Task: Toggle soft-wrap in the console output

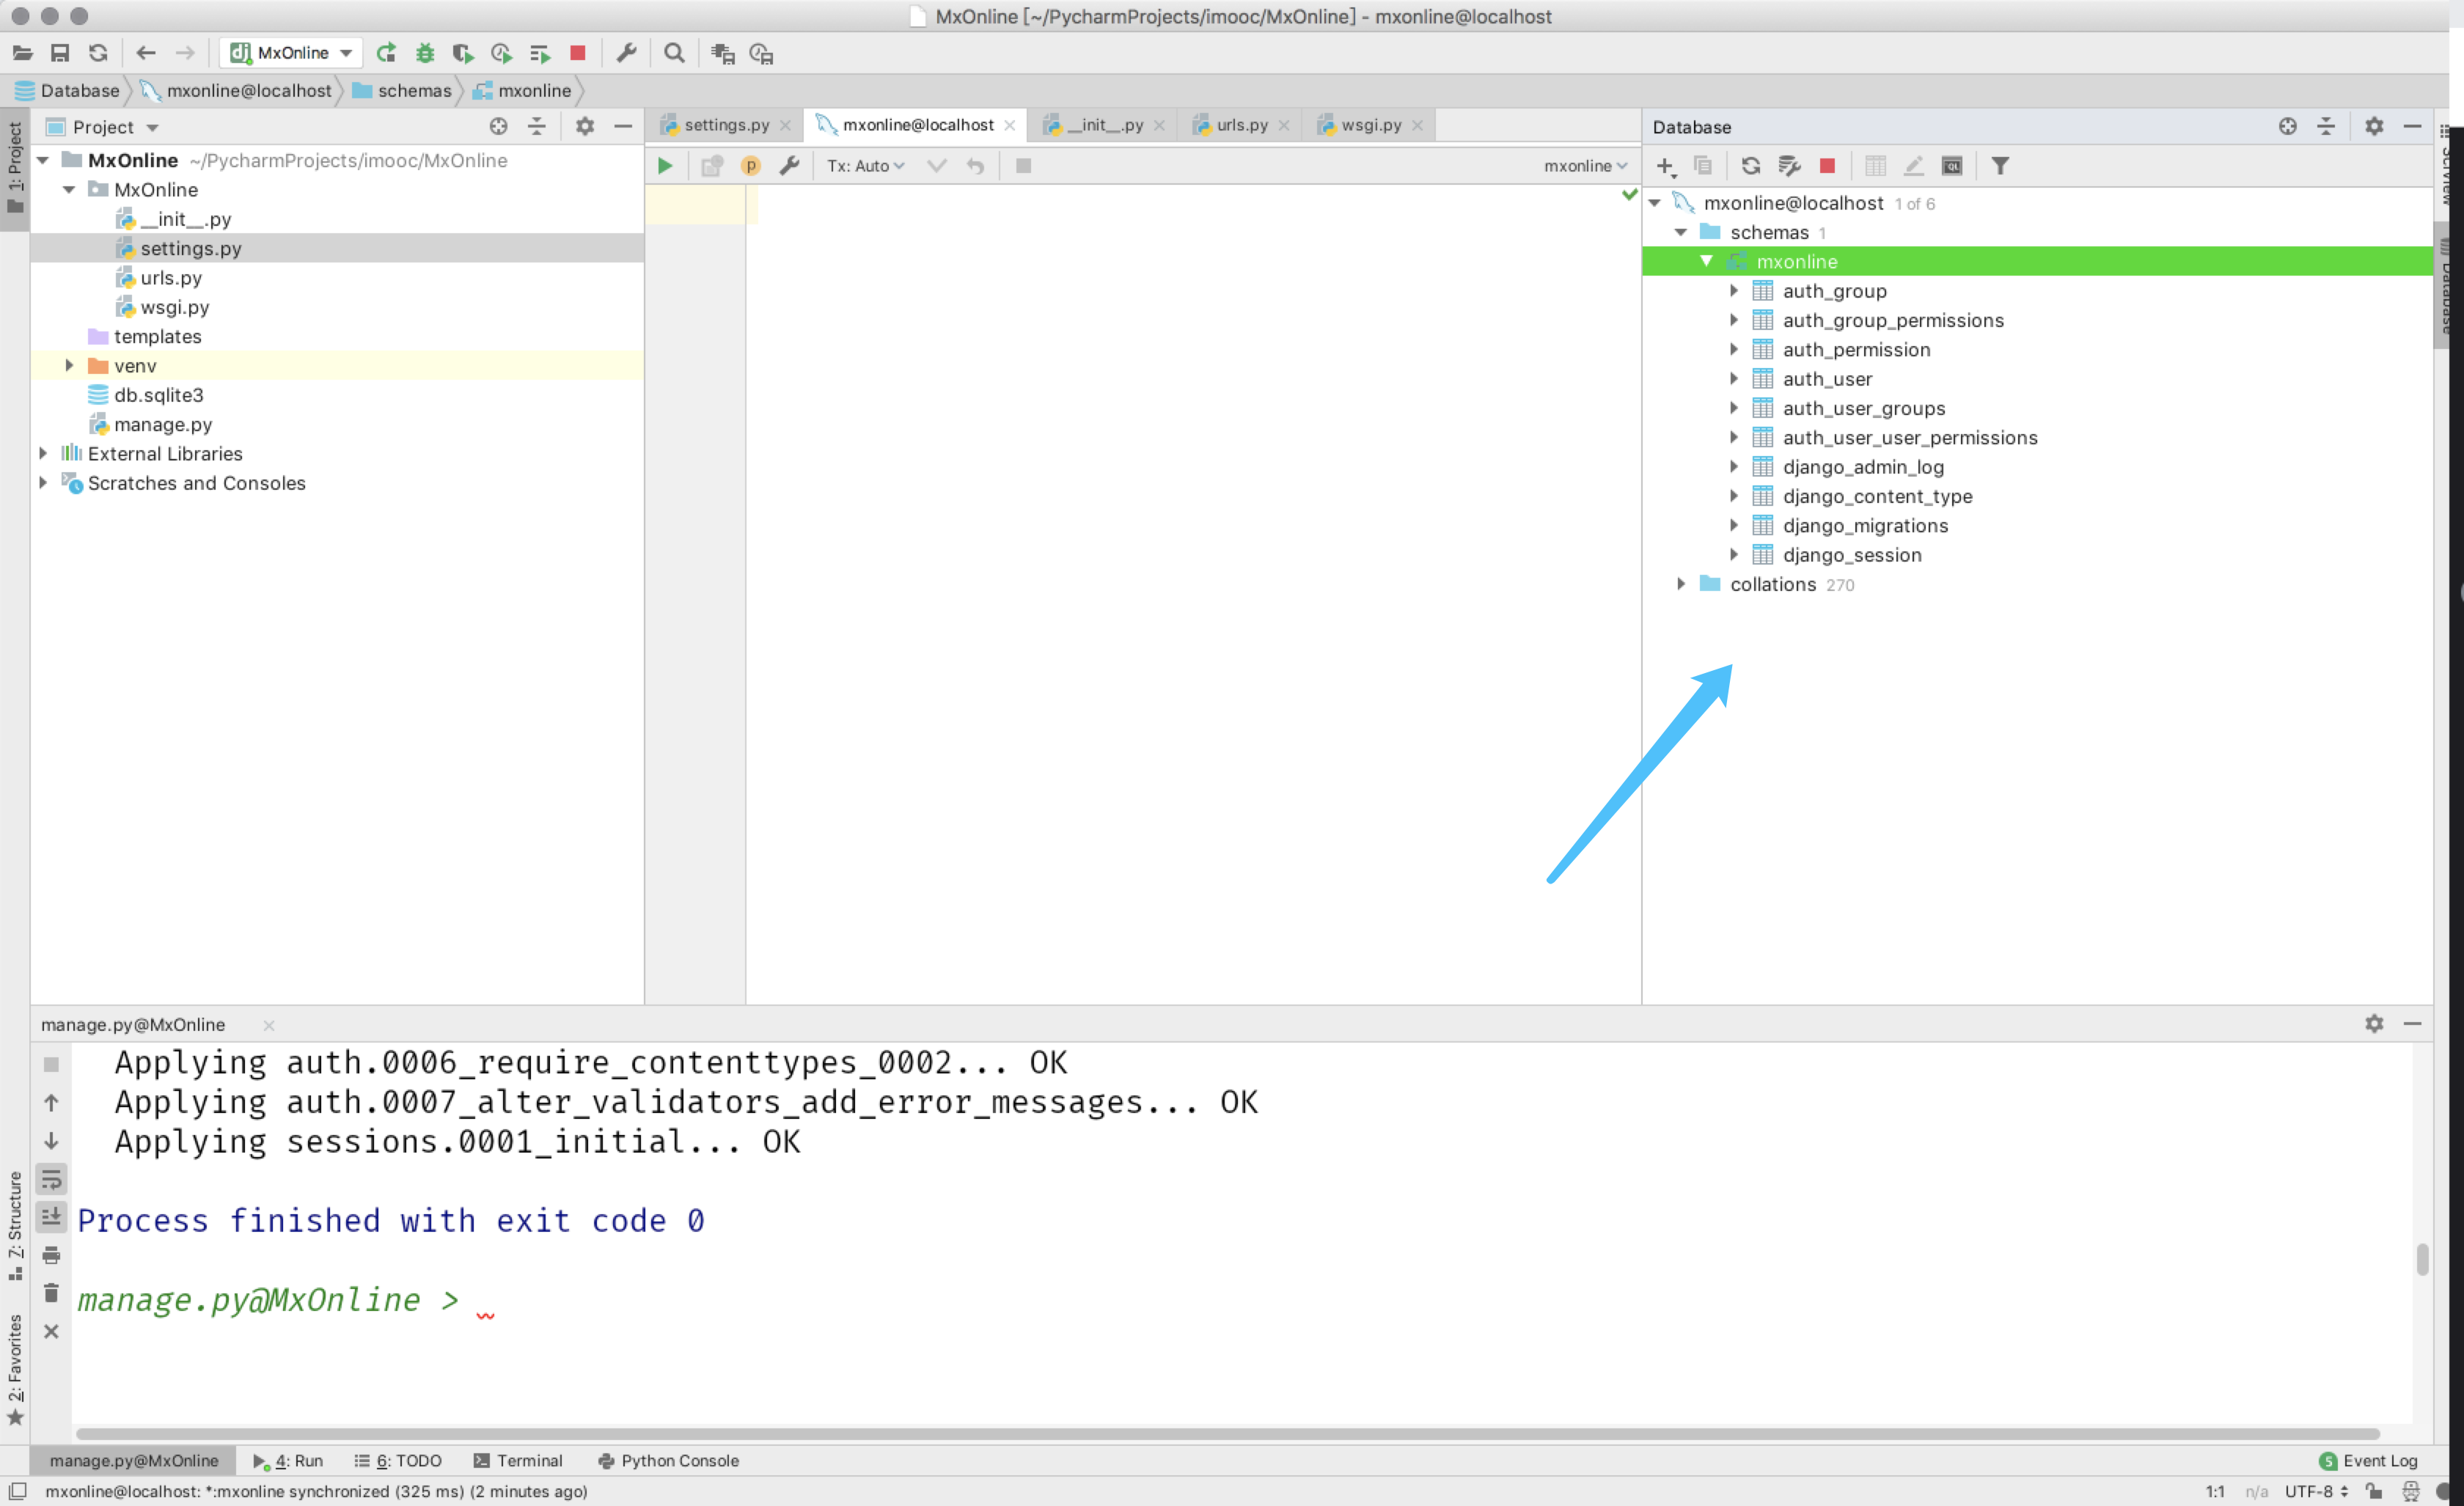Action: click(x=51, y=1179)
